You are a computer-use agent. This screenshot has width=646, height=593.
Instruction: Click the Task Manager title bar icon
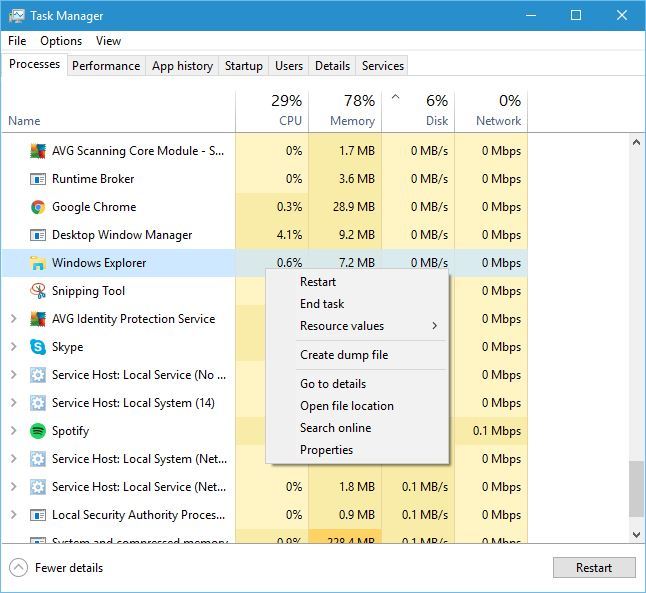[16, 16]
